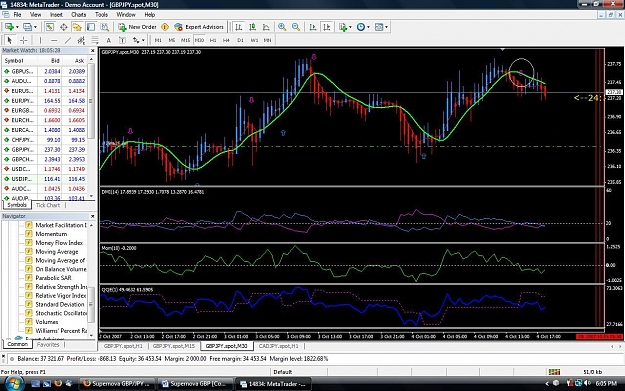Viewport: 625px width, 391px height.
Task: Expand the Templates dropdown arrow
Action: (386, 27)
